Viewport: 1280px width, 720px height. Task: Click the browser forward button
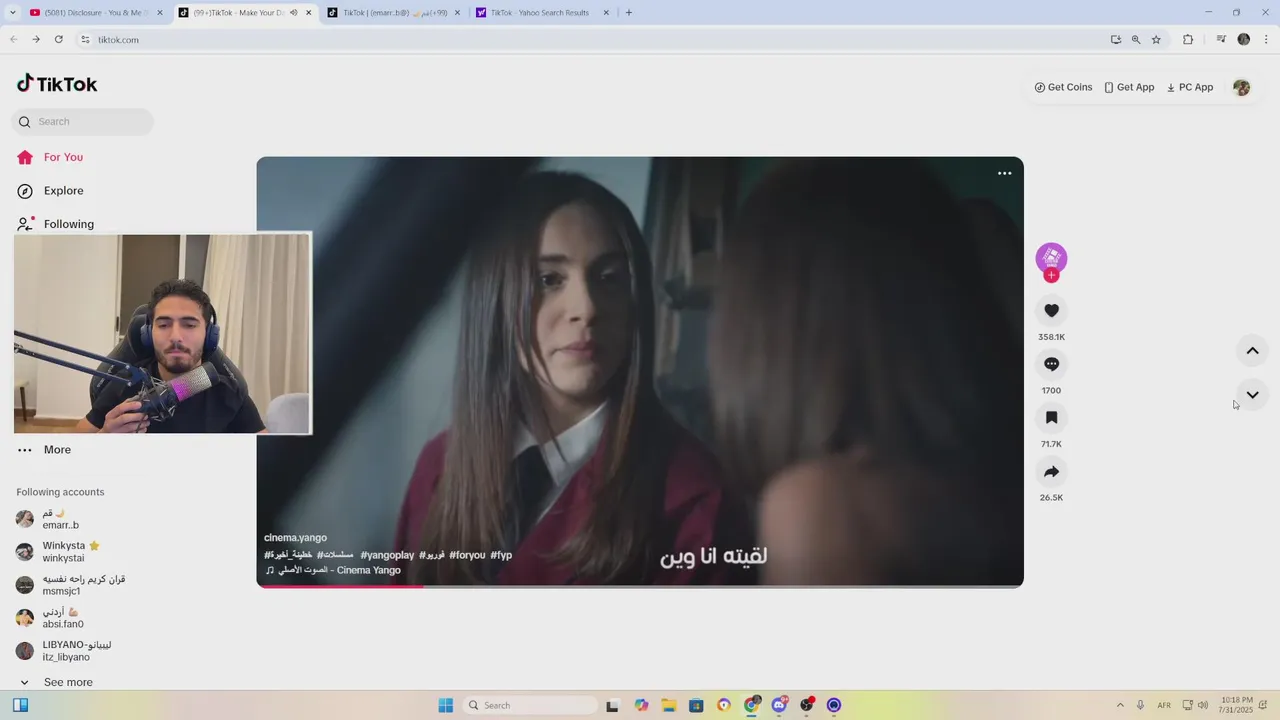[36, 40]
